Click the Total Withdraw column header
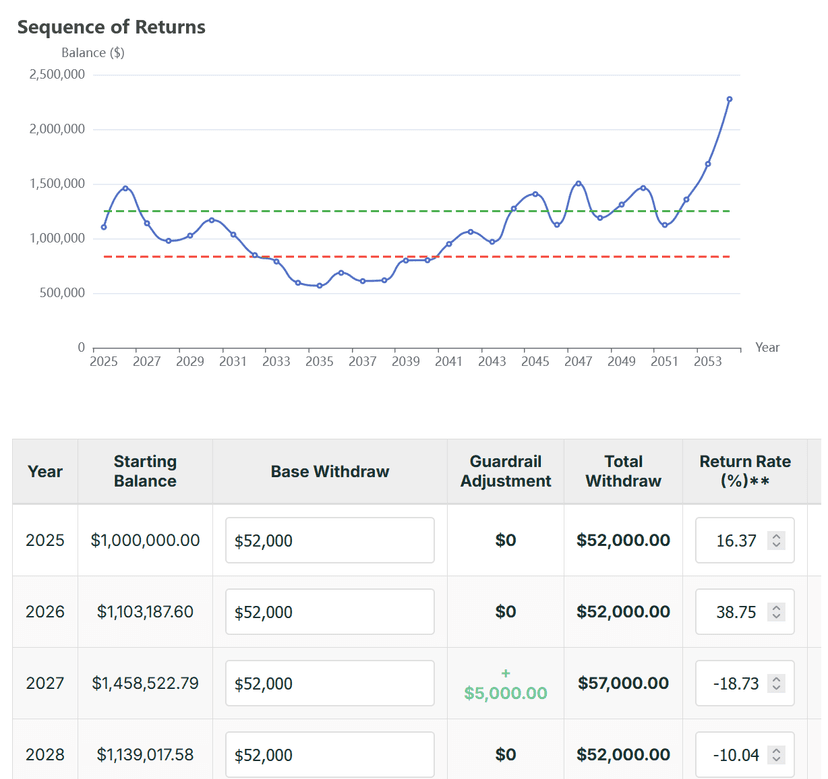Screen dimensions: 828x779 623,471
